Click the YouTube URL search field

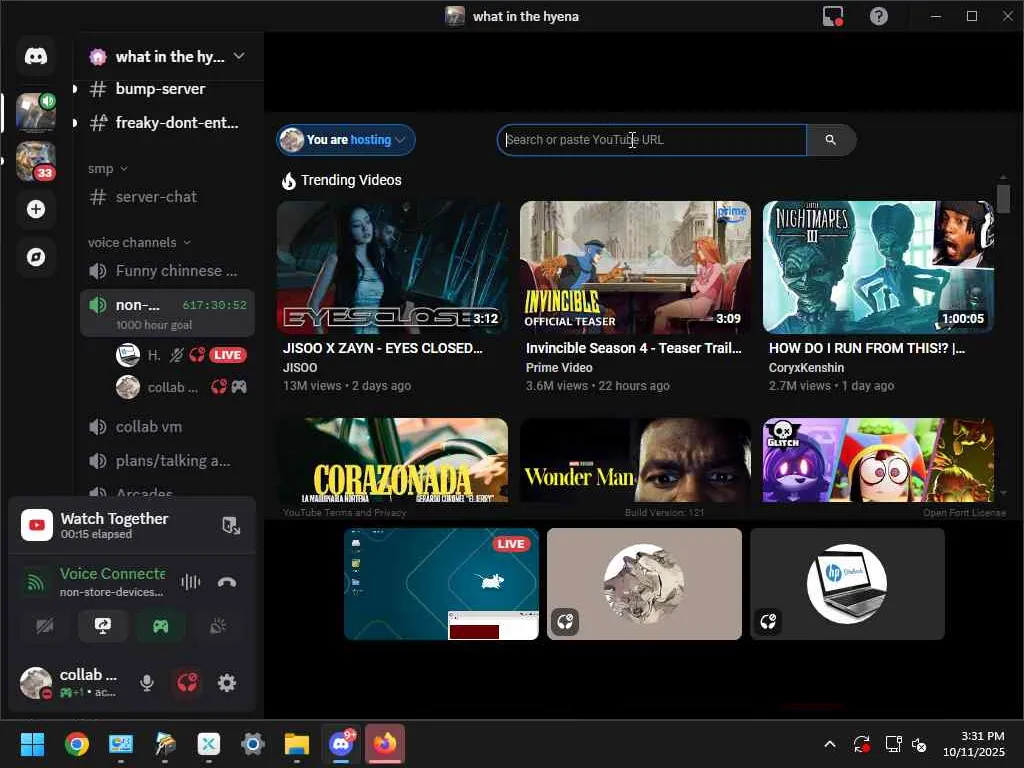point(652,140)
